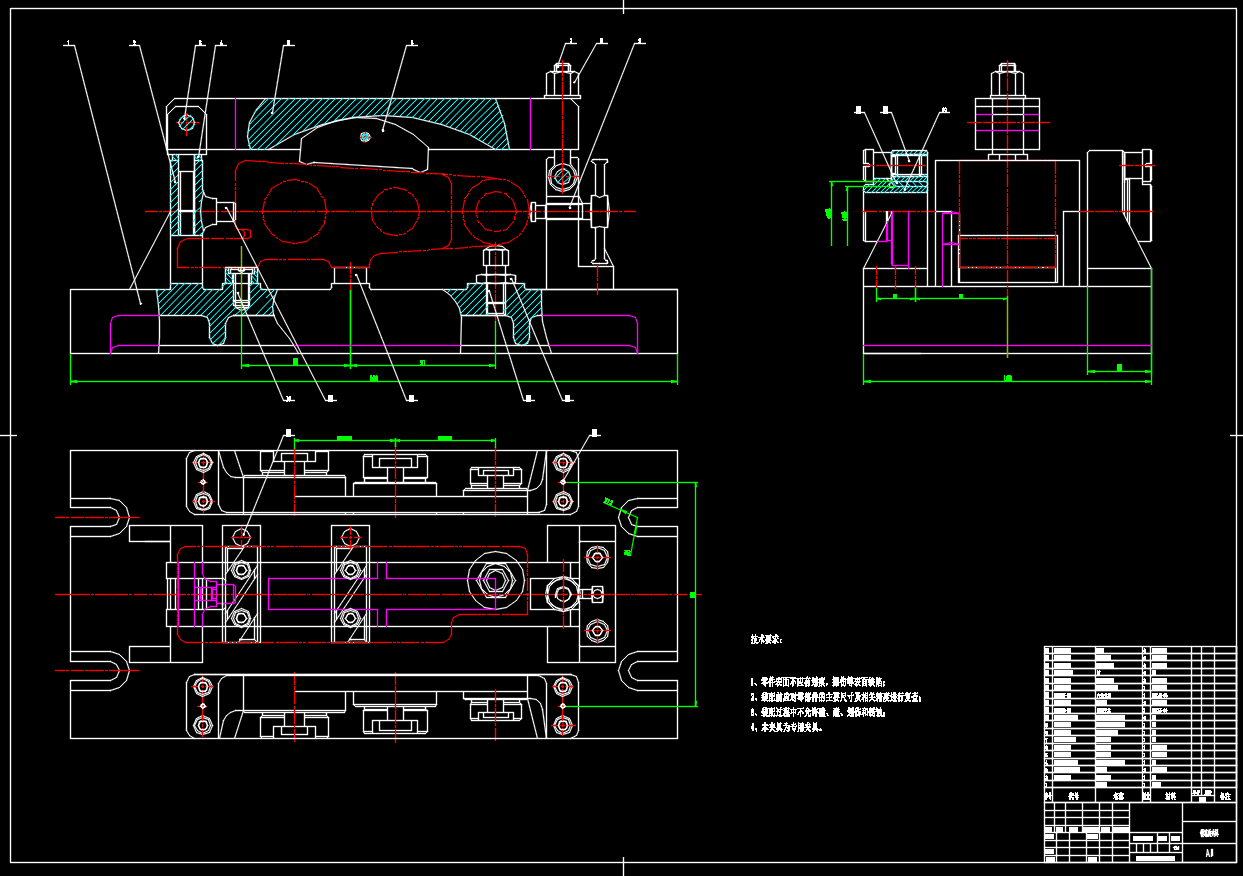1243x876 pixels.
Task: Click the part balloon number 1 at top left
Action: click(68, 44)
